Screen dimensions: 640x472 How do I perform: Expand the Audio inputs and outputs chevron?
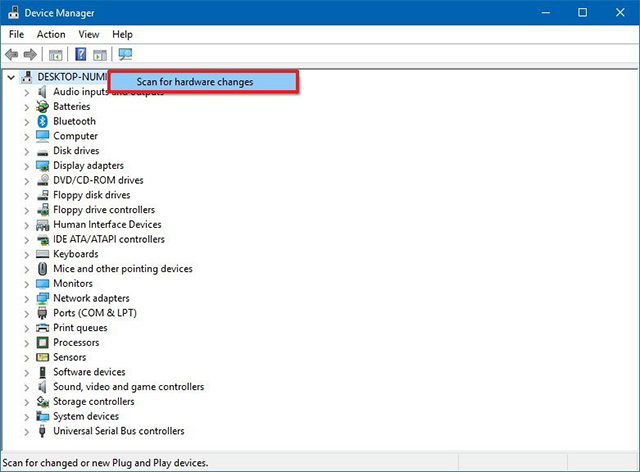point(27,92)
